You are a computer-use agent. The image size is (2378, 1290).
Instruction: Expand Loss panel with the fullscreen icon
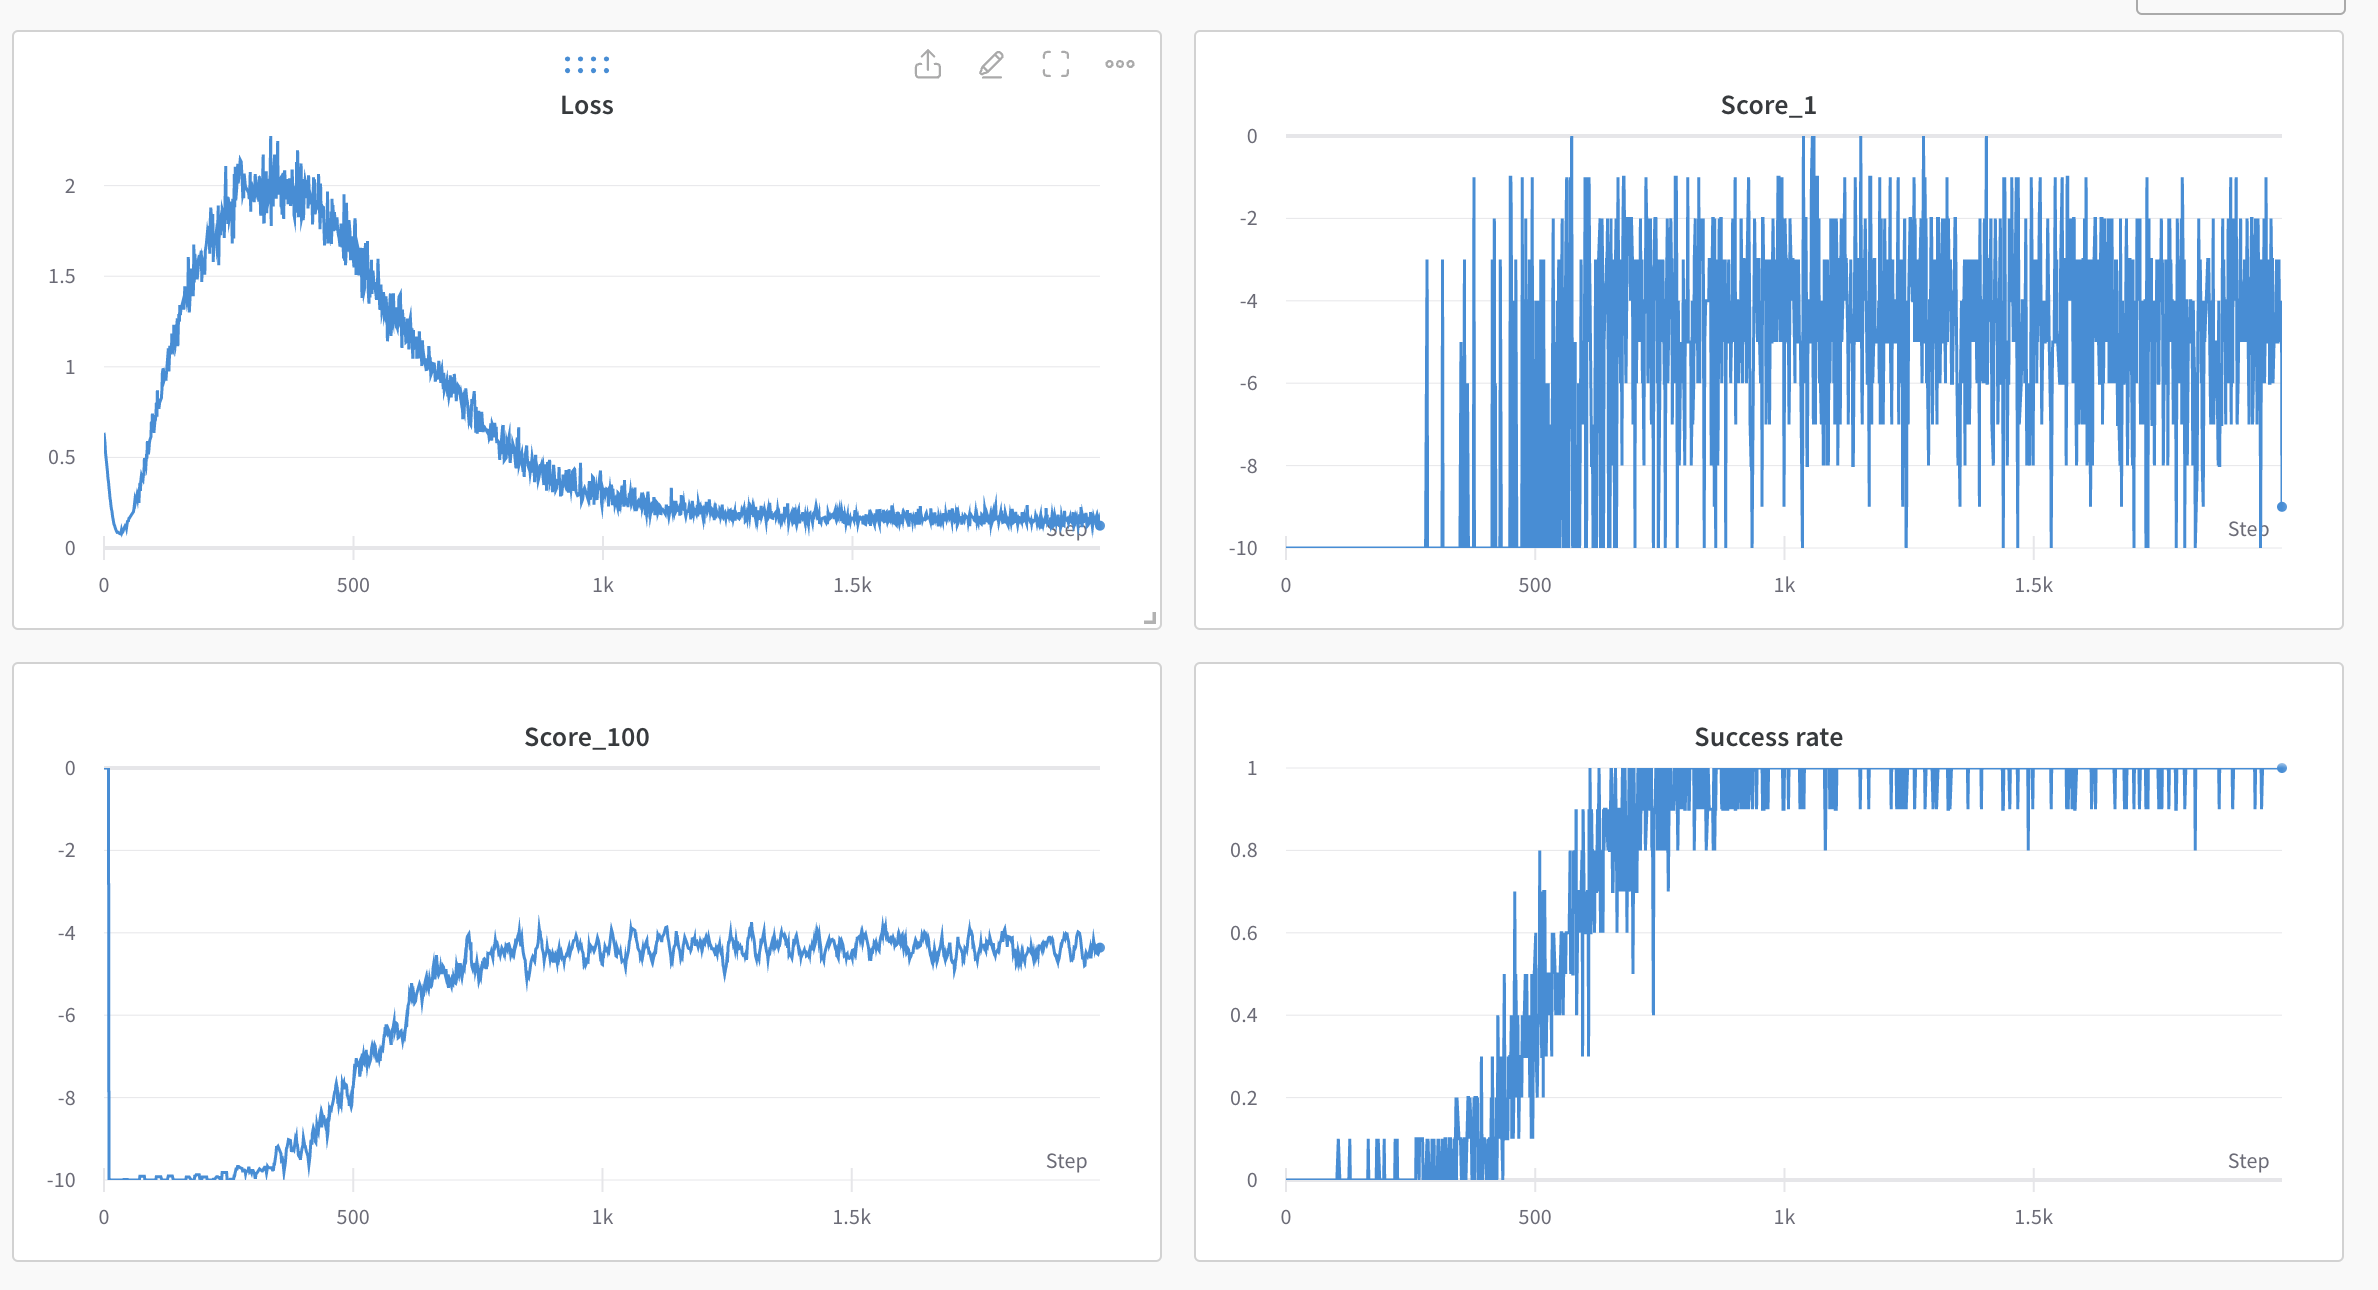(1056, 64)
